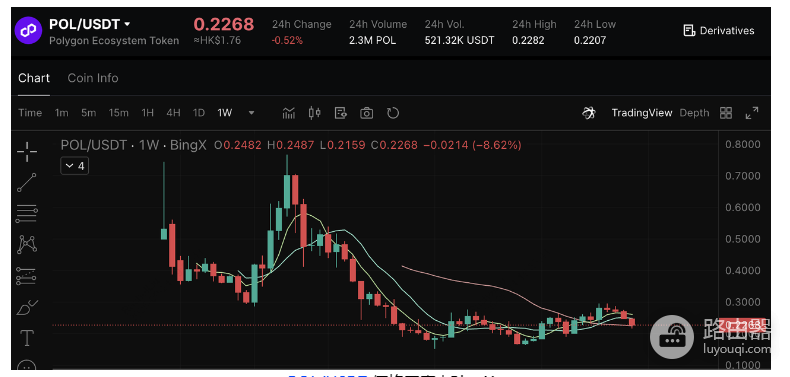Select the horizontal lines Fibonacci tool
Image resolution: width=790 pixels, height=377 pixels.
27,213
